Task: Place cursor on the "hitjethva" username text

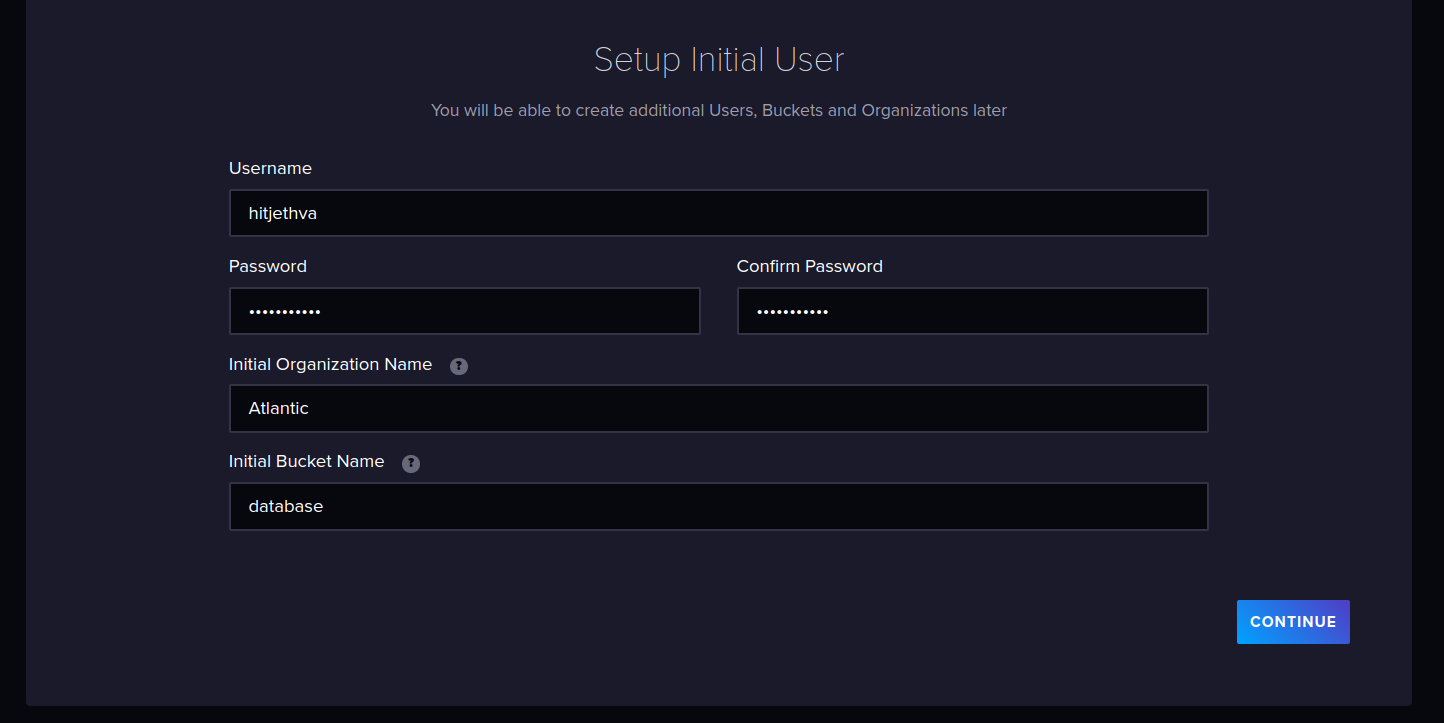Action: [x=283, y=213]
